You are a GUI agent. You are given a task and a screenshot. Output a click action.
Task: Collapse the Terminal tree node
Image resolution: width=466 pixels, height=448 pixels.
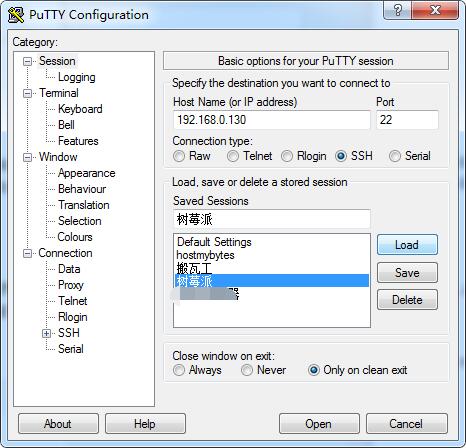27,93
